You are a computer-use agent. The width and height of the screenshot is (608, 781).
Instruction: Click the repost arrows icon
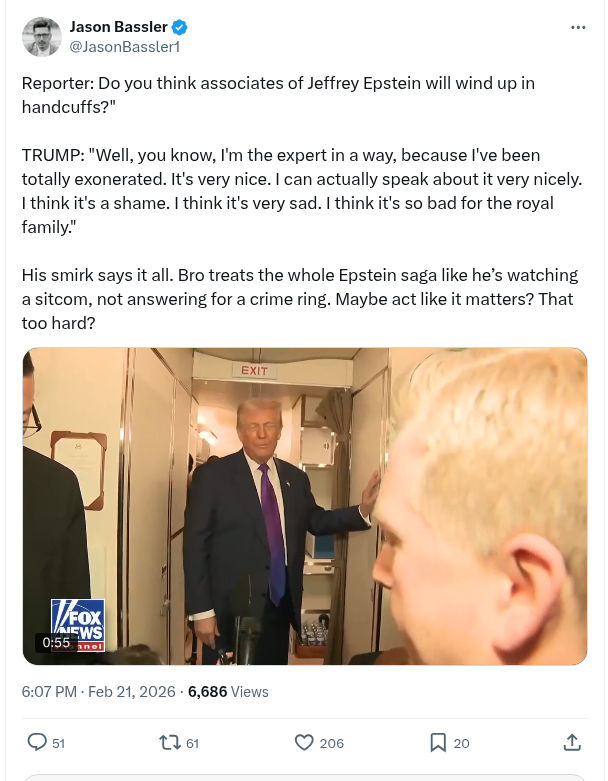point(170,743)
